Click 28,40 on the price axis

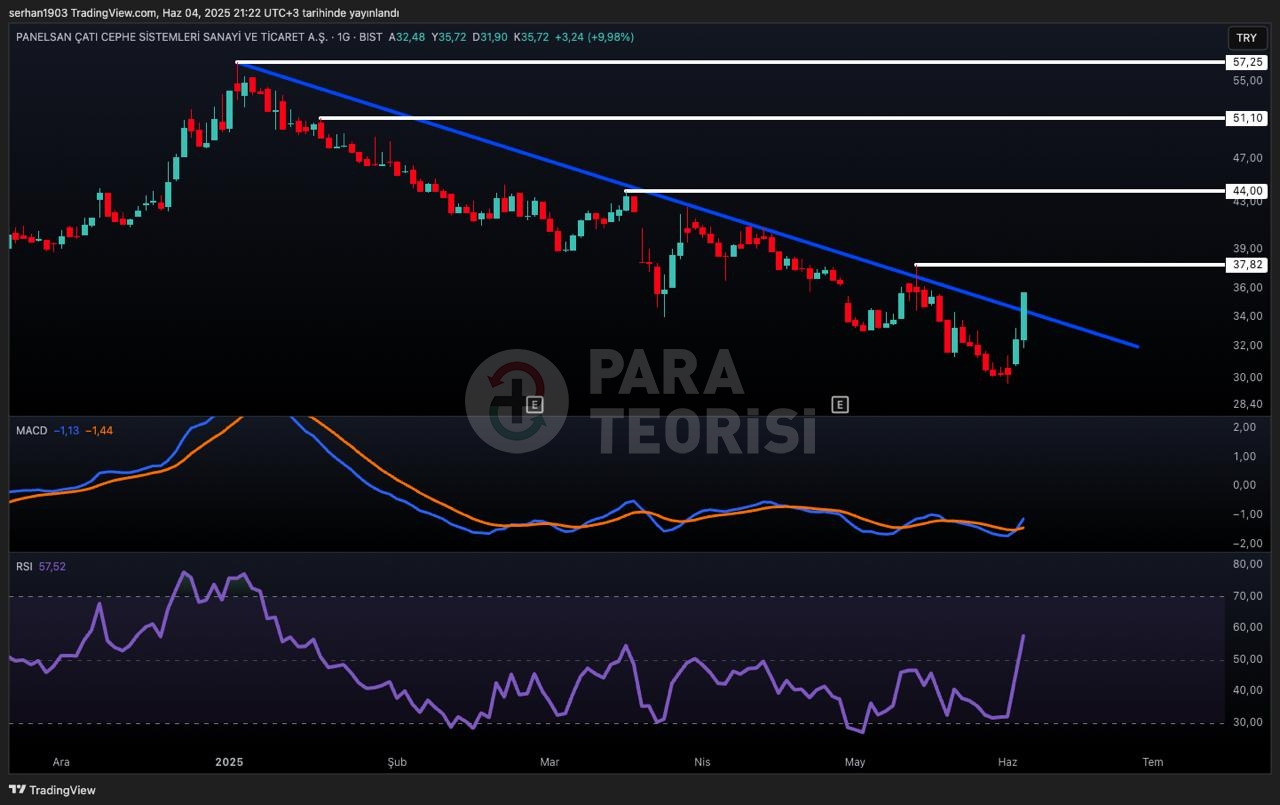tap(1247, 404)
